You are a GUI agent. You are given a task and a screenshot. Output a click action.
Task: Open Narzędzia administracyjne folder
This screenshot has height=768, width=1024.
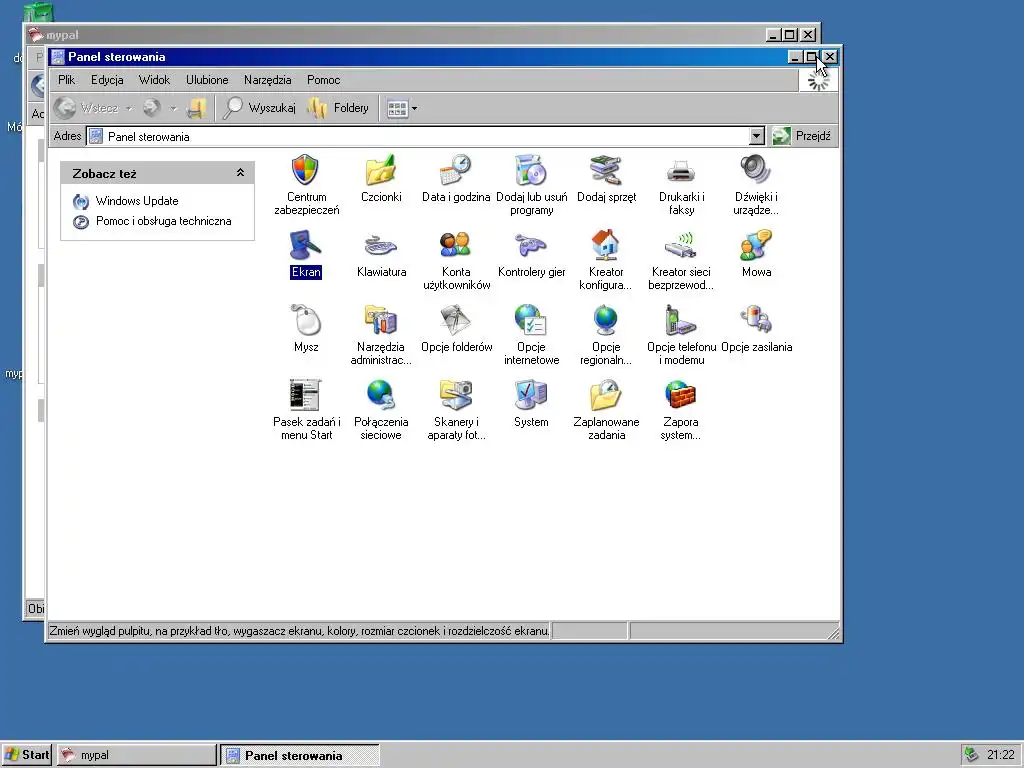[x=381, y=321]
